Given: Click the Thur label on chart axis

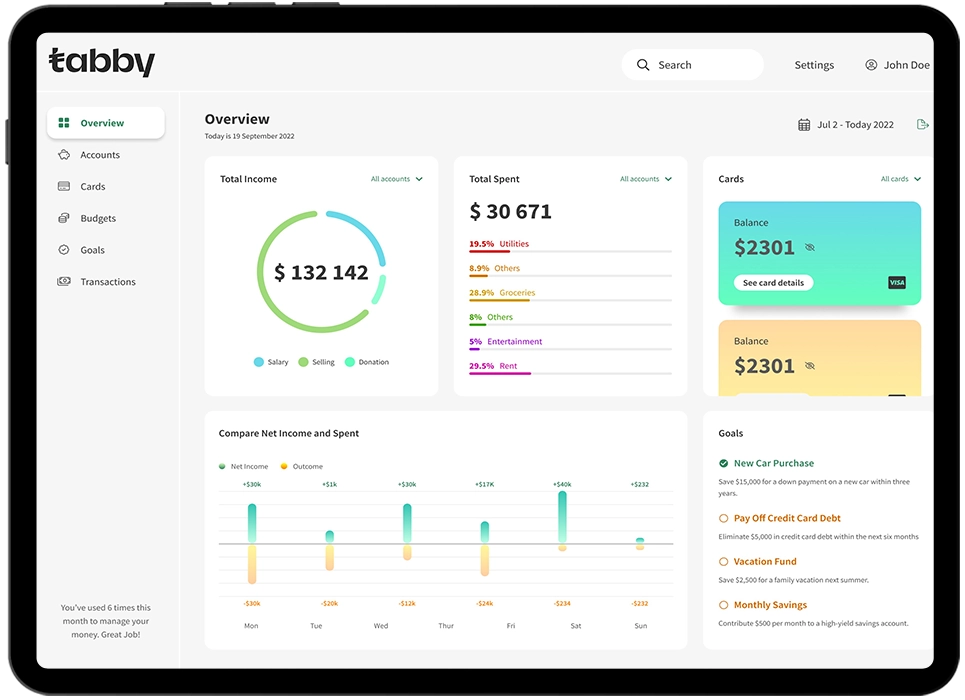Looking at the screenshot, I should pos(446,626).
